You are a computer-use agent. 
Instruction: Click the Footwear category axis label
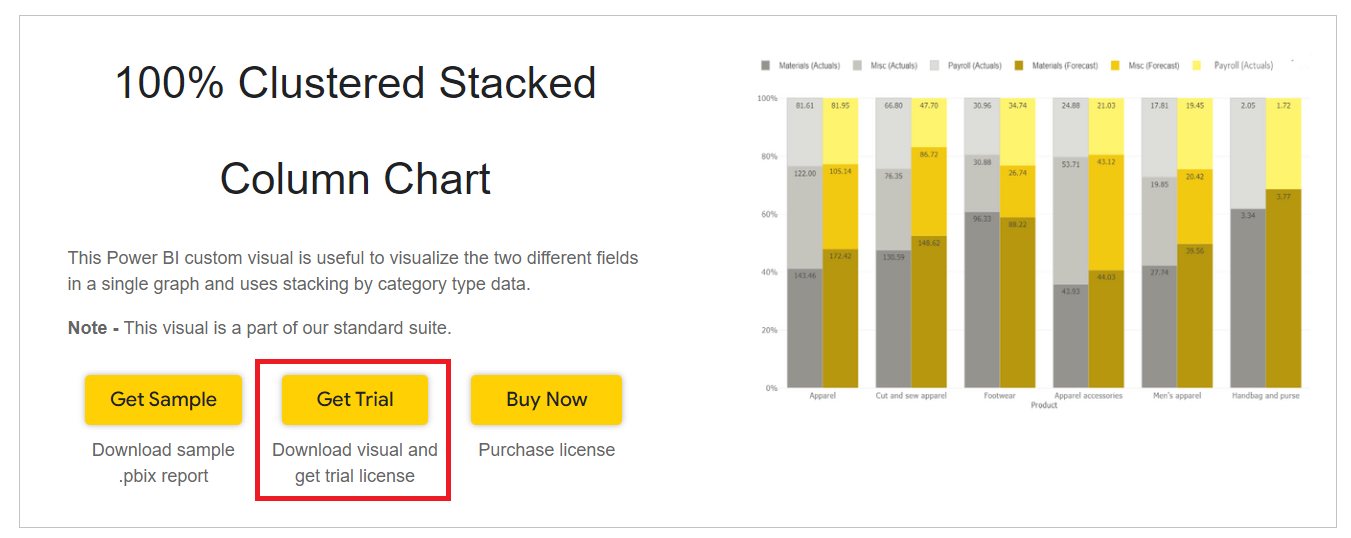(999, 396)
